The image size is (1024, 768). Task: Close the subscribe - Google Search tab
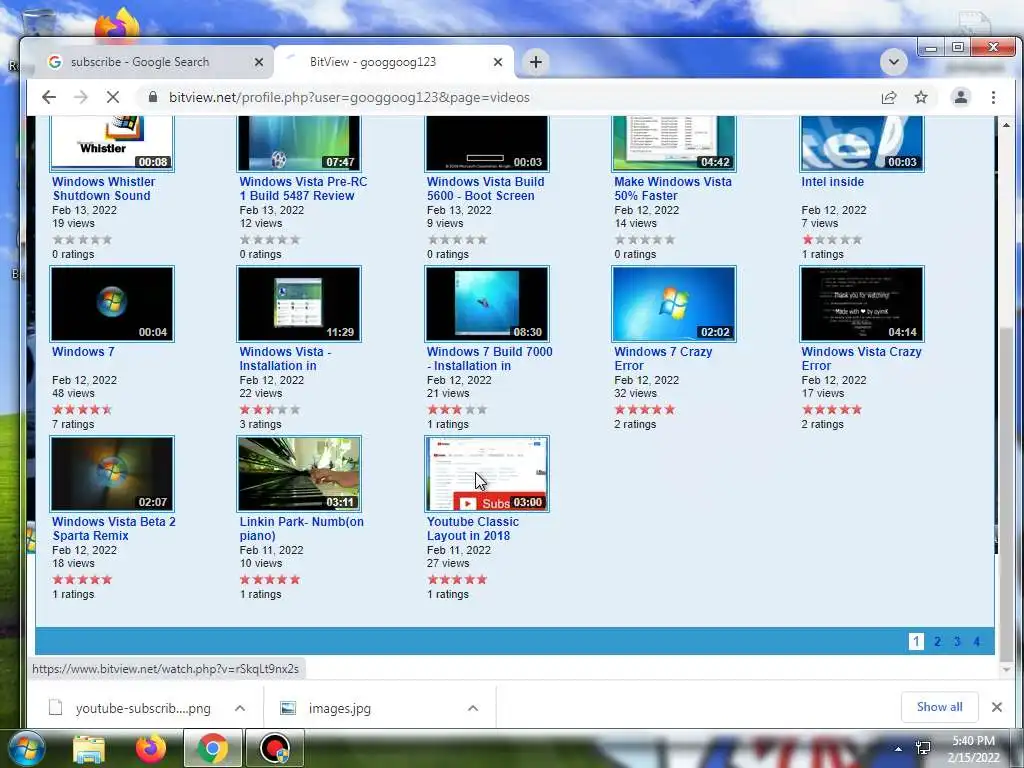pos(259,62)
